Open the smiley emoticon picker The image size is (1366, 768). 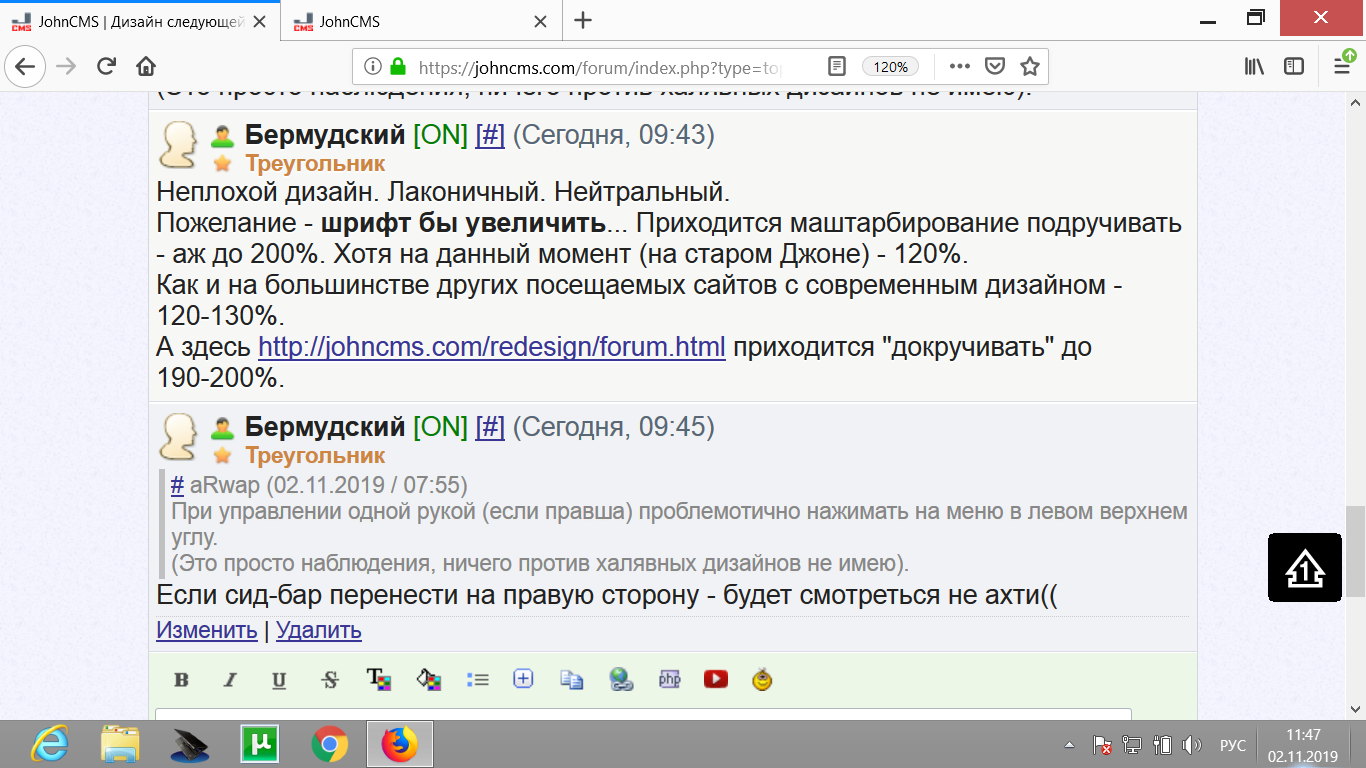point(762,680)
